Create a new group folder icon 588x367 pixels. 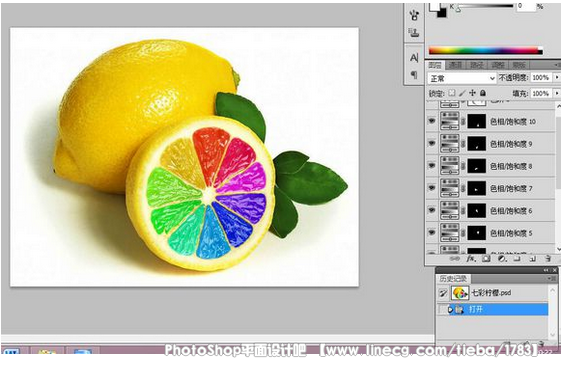pos(517,259)
